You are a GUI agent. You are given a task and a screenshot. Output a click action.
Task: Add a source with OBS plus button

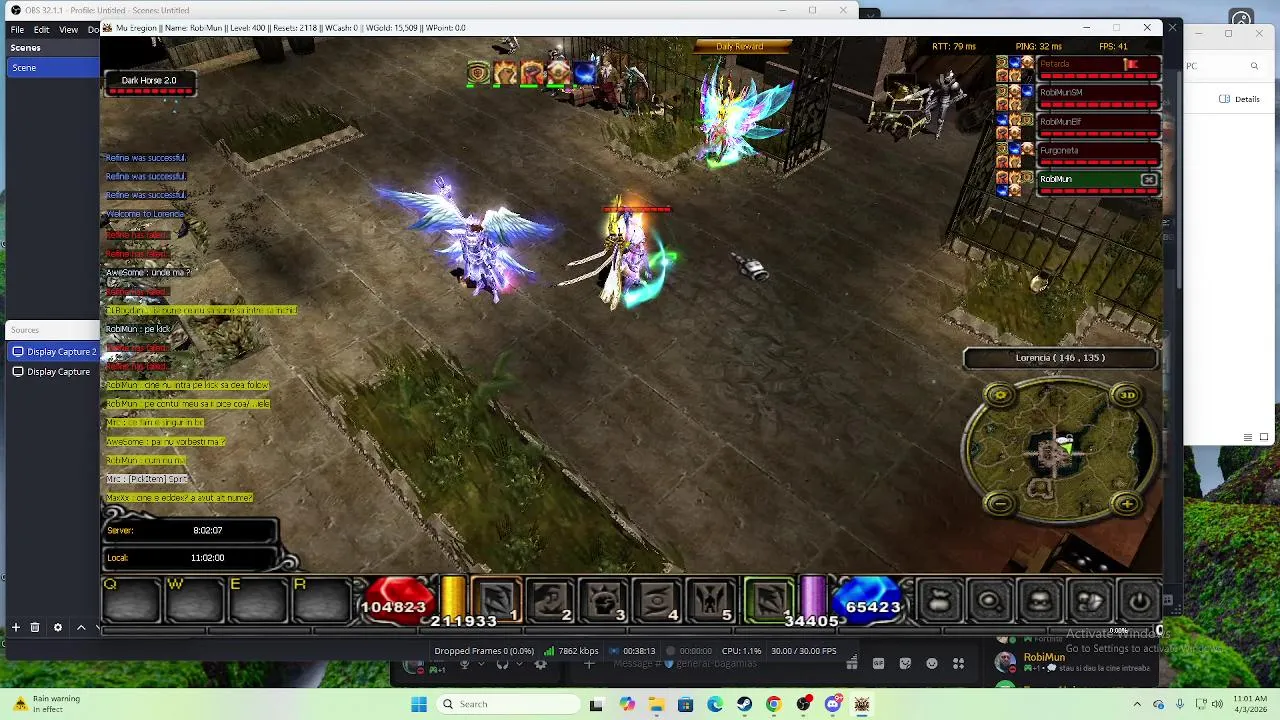point(16,627)
